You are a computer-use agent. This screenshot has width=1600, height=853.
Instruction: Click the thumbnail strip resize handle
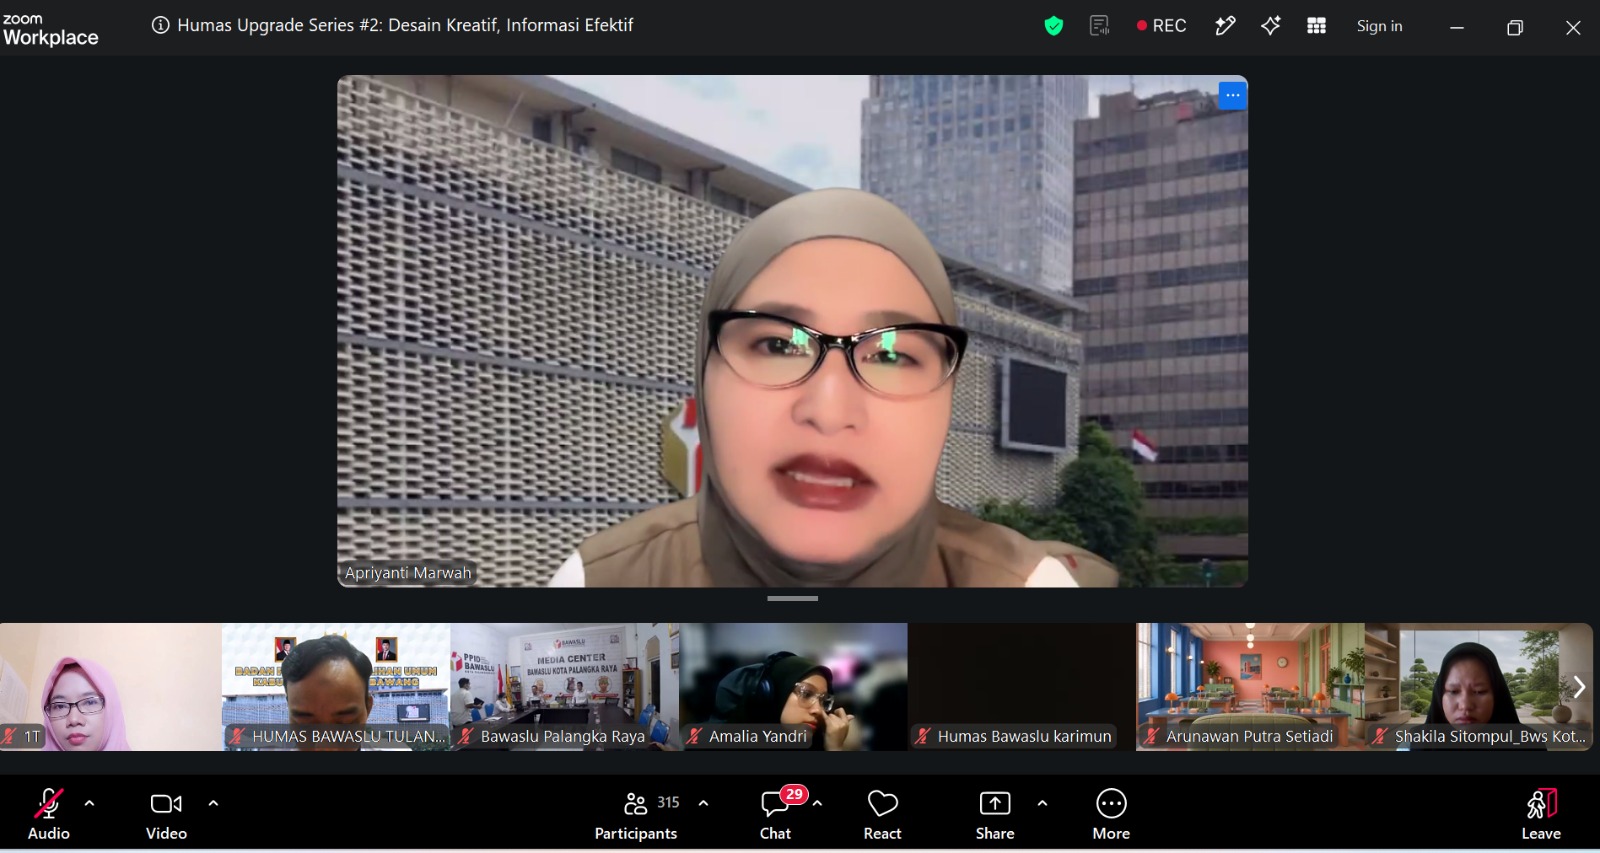(792, 599)
